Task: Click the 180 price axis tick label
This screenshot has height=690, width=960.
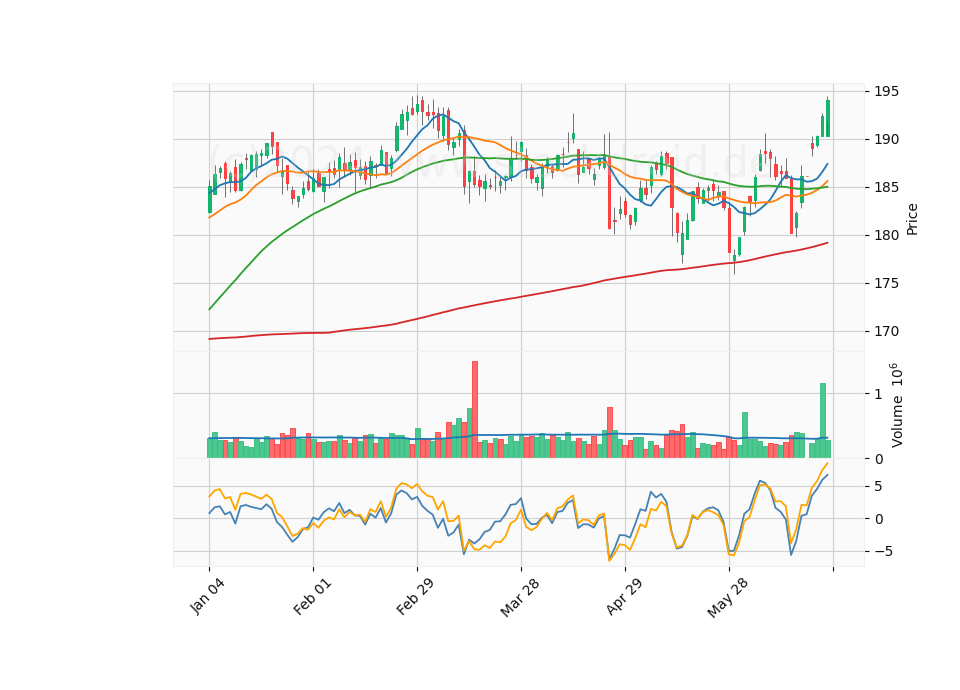Action: (887, 235)
